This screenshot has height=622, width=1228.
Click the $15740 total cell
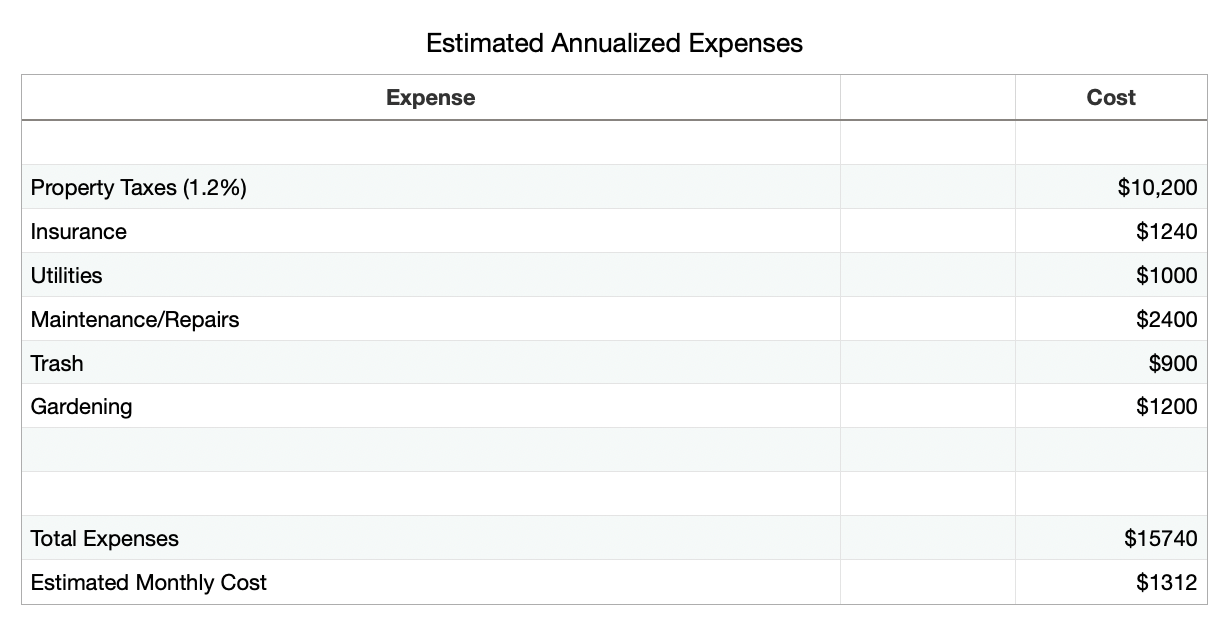click(1111, 538)
